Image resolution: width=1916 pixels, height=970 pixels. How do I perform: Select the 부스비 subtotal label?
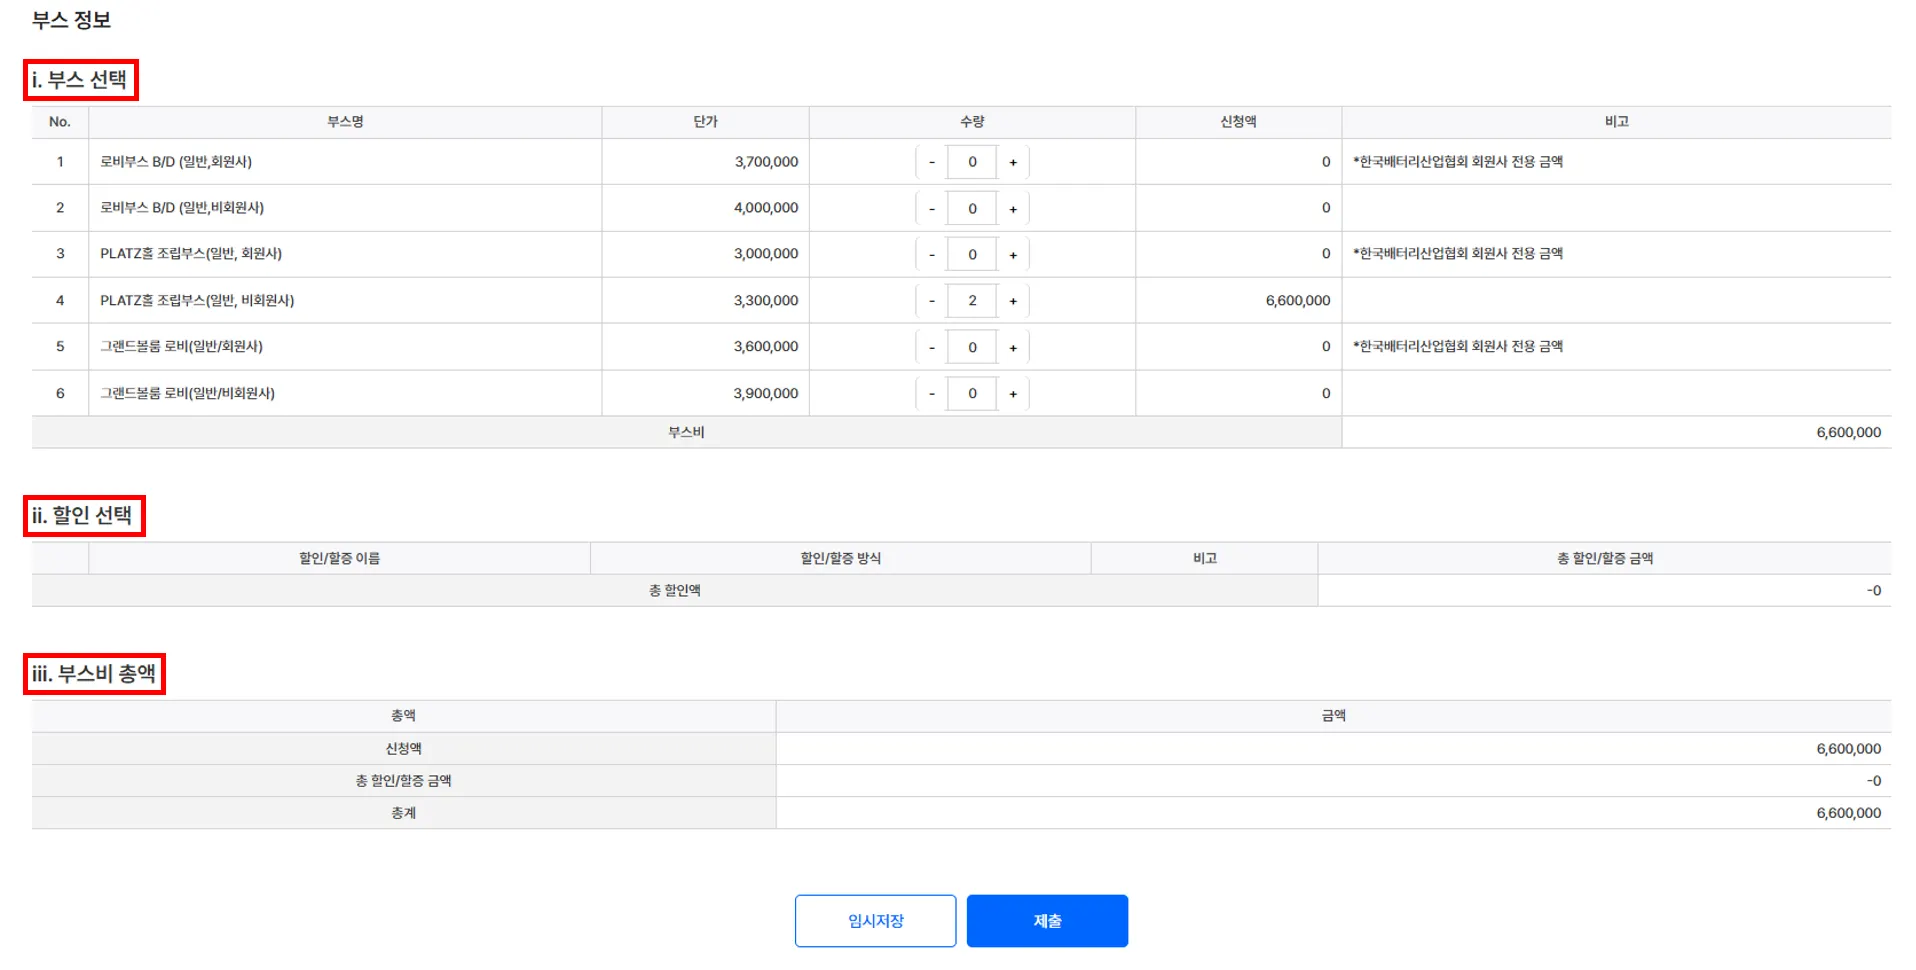[686, 432]
